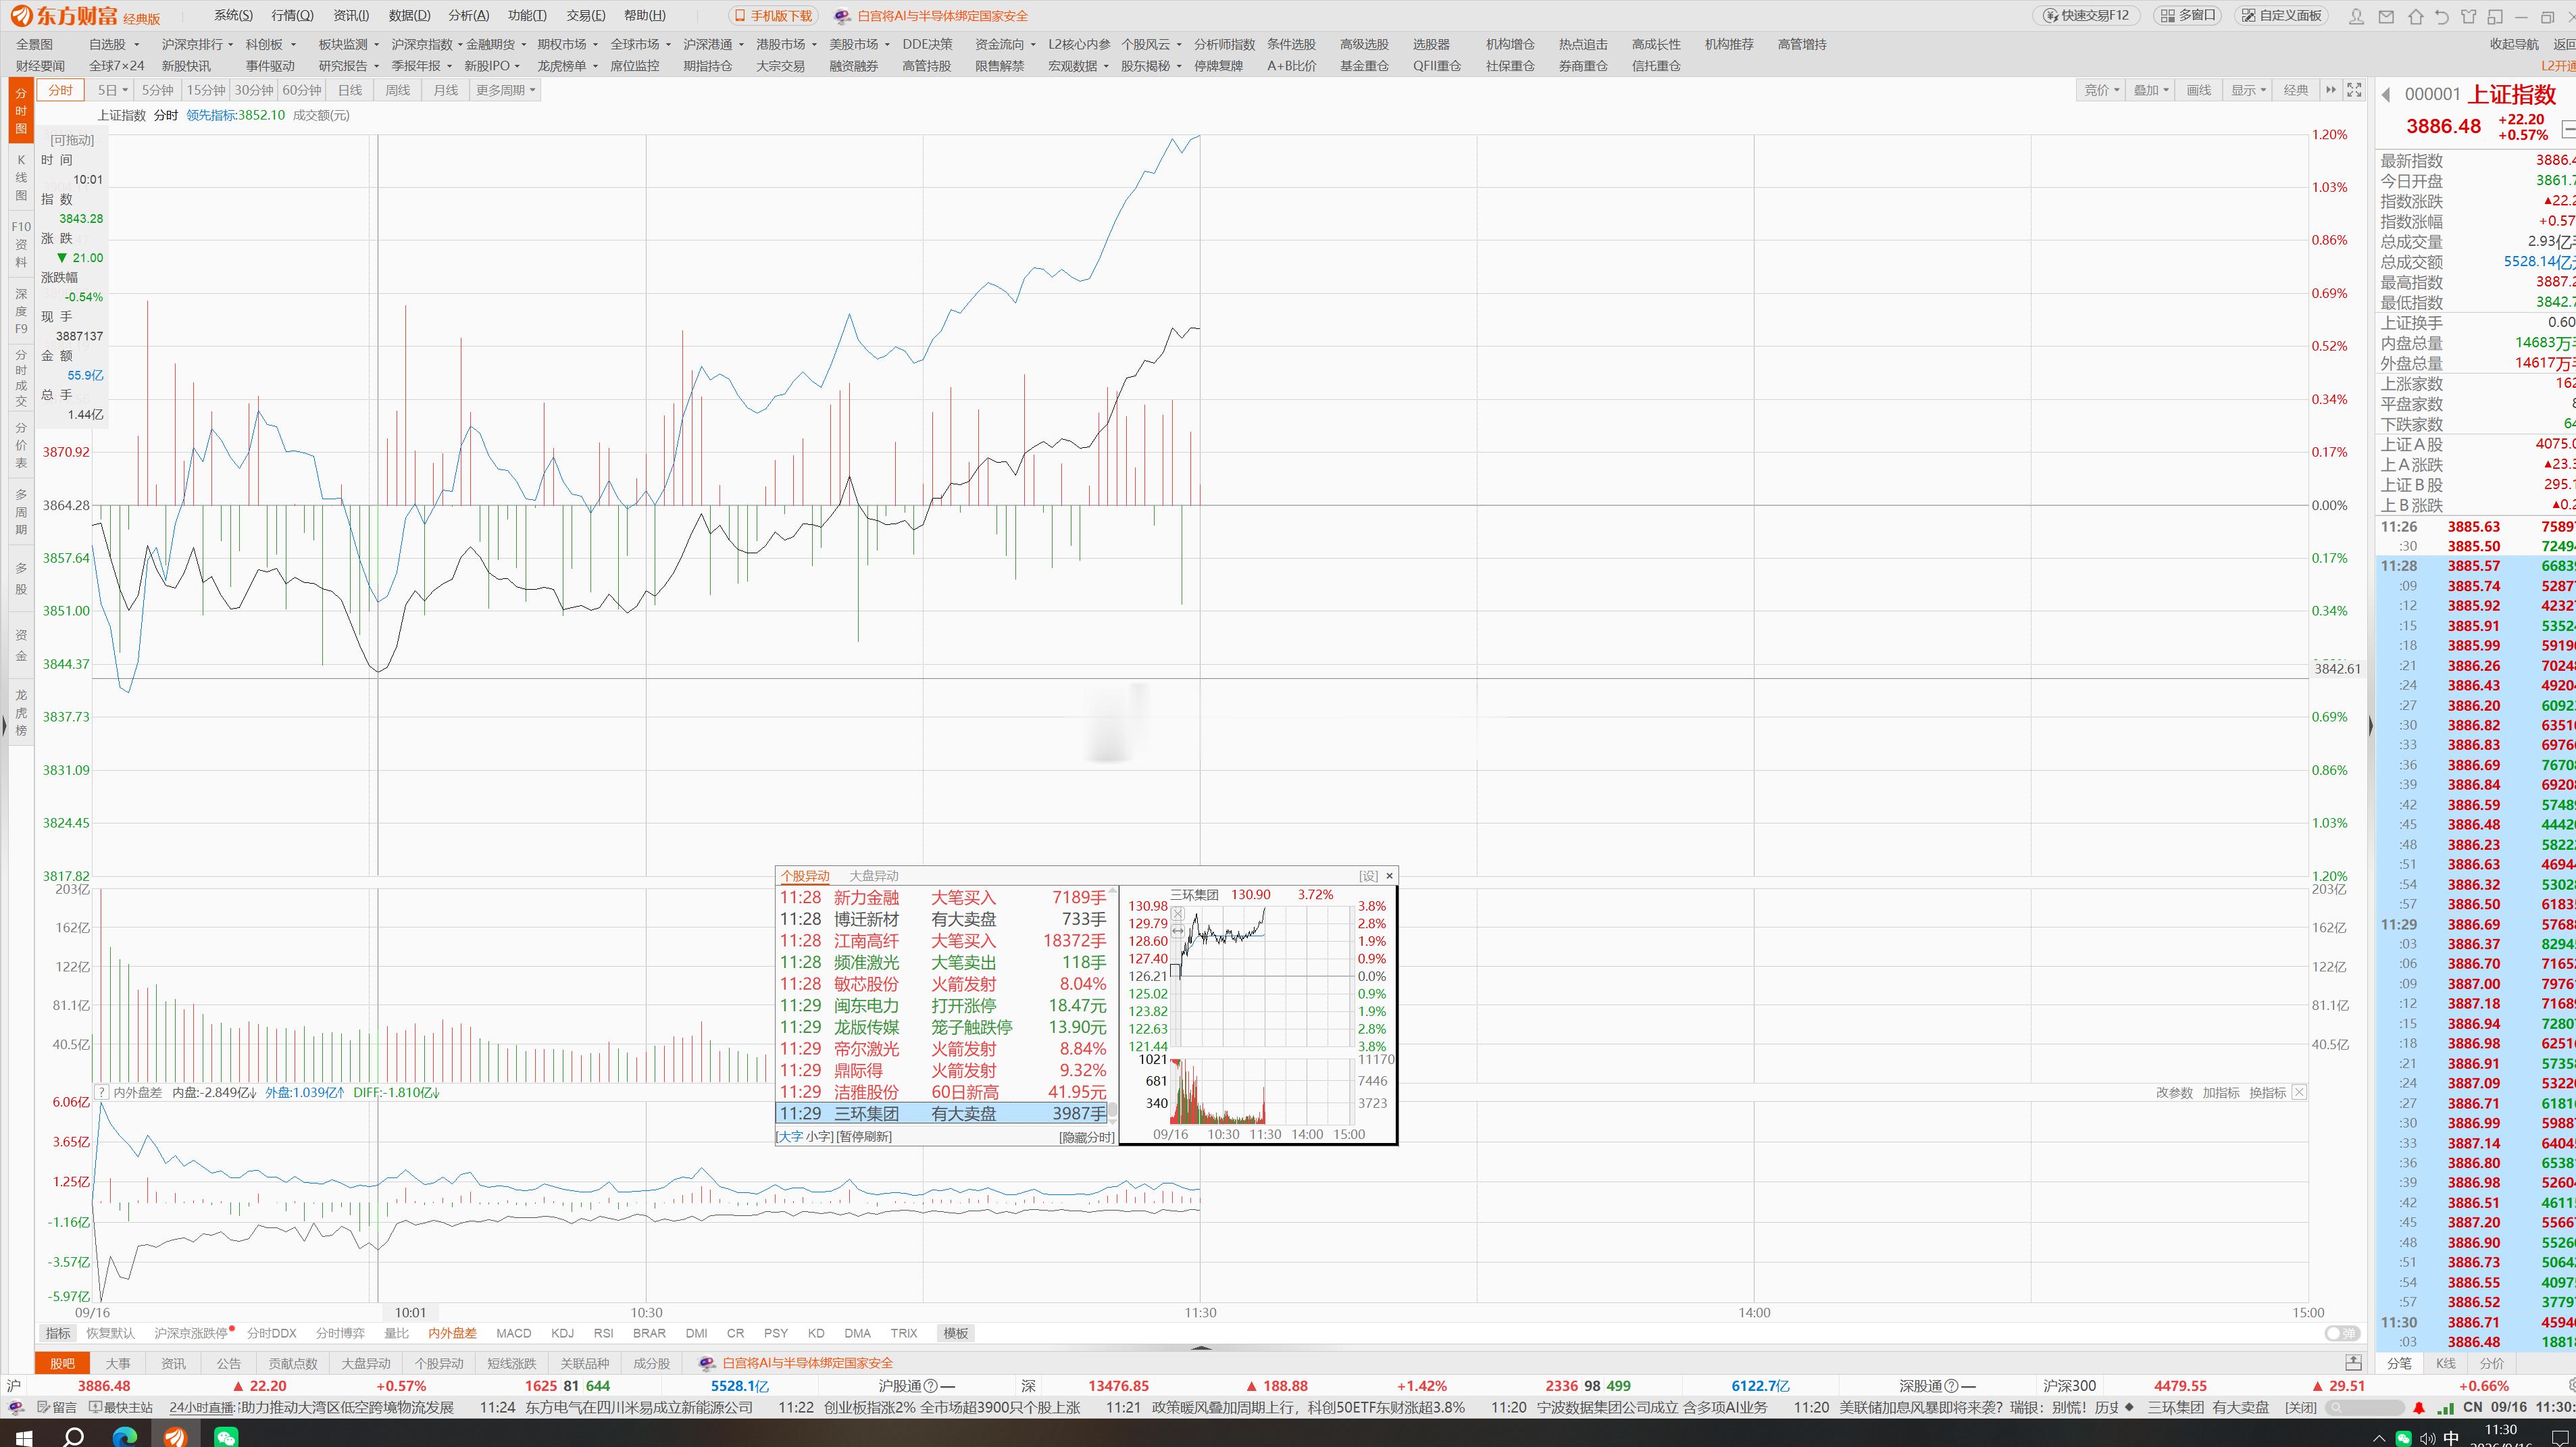The height and width of the screenshot is (1447, 2576).
Task: Click 恢复默认 to restore default indicators
Action: pyautogui.click(x=110, y=1333)
